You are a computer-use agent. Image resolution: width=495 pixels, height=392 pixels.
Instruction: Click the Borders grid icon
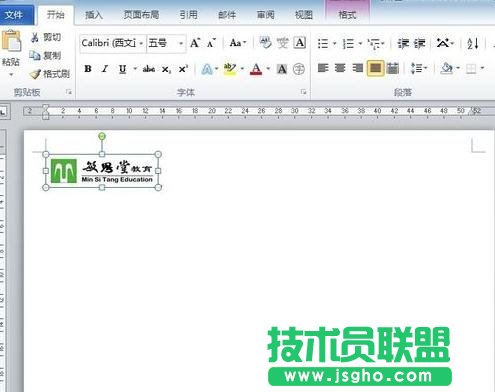[x=471, y=69]
